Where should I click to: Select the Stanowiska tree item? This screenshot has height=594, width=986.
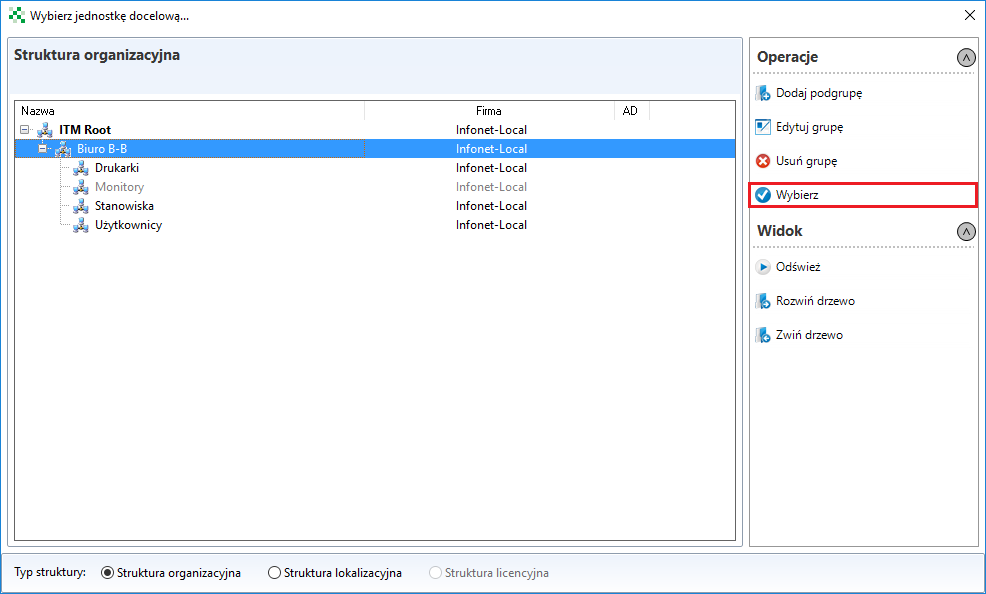click(x=124, y=206)
